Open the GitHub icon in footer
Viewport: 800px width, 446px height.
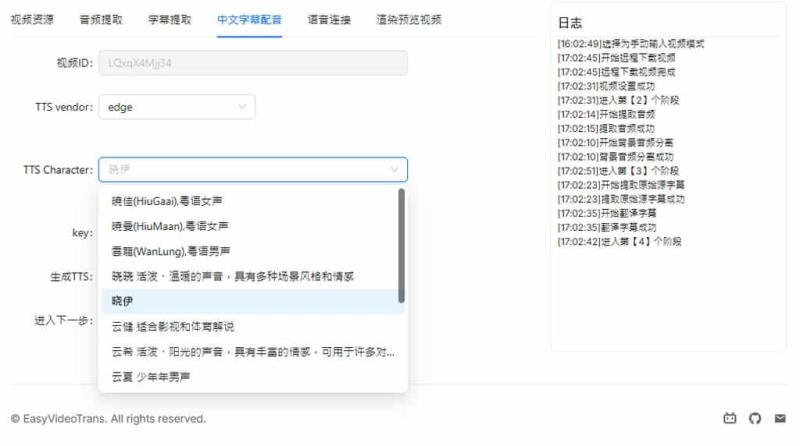(x=755, y=418)
